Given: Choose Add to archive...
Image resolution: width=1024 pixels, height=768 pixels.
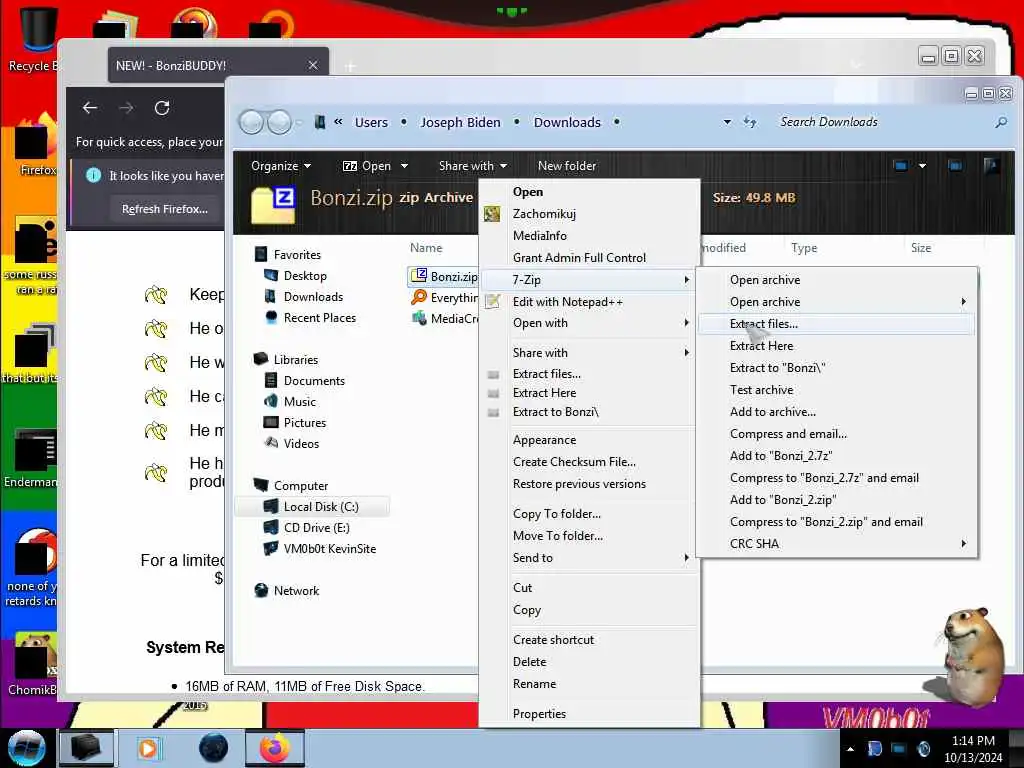Looking at the screenshot, I should 837,411.
